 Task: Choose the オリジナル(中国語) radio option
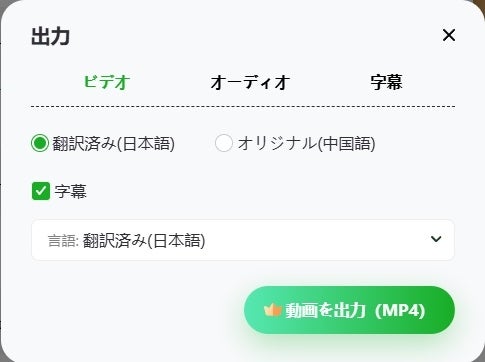[224, 143]
